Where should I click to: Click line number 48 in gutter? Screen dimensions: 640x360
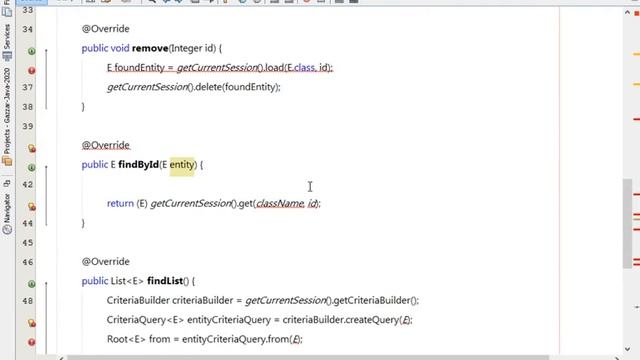(27, 301)
